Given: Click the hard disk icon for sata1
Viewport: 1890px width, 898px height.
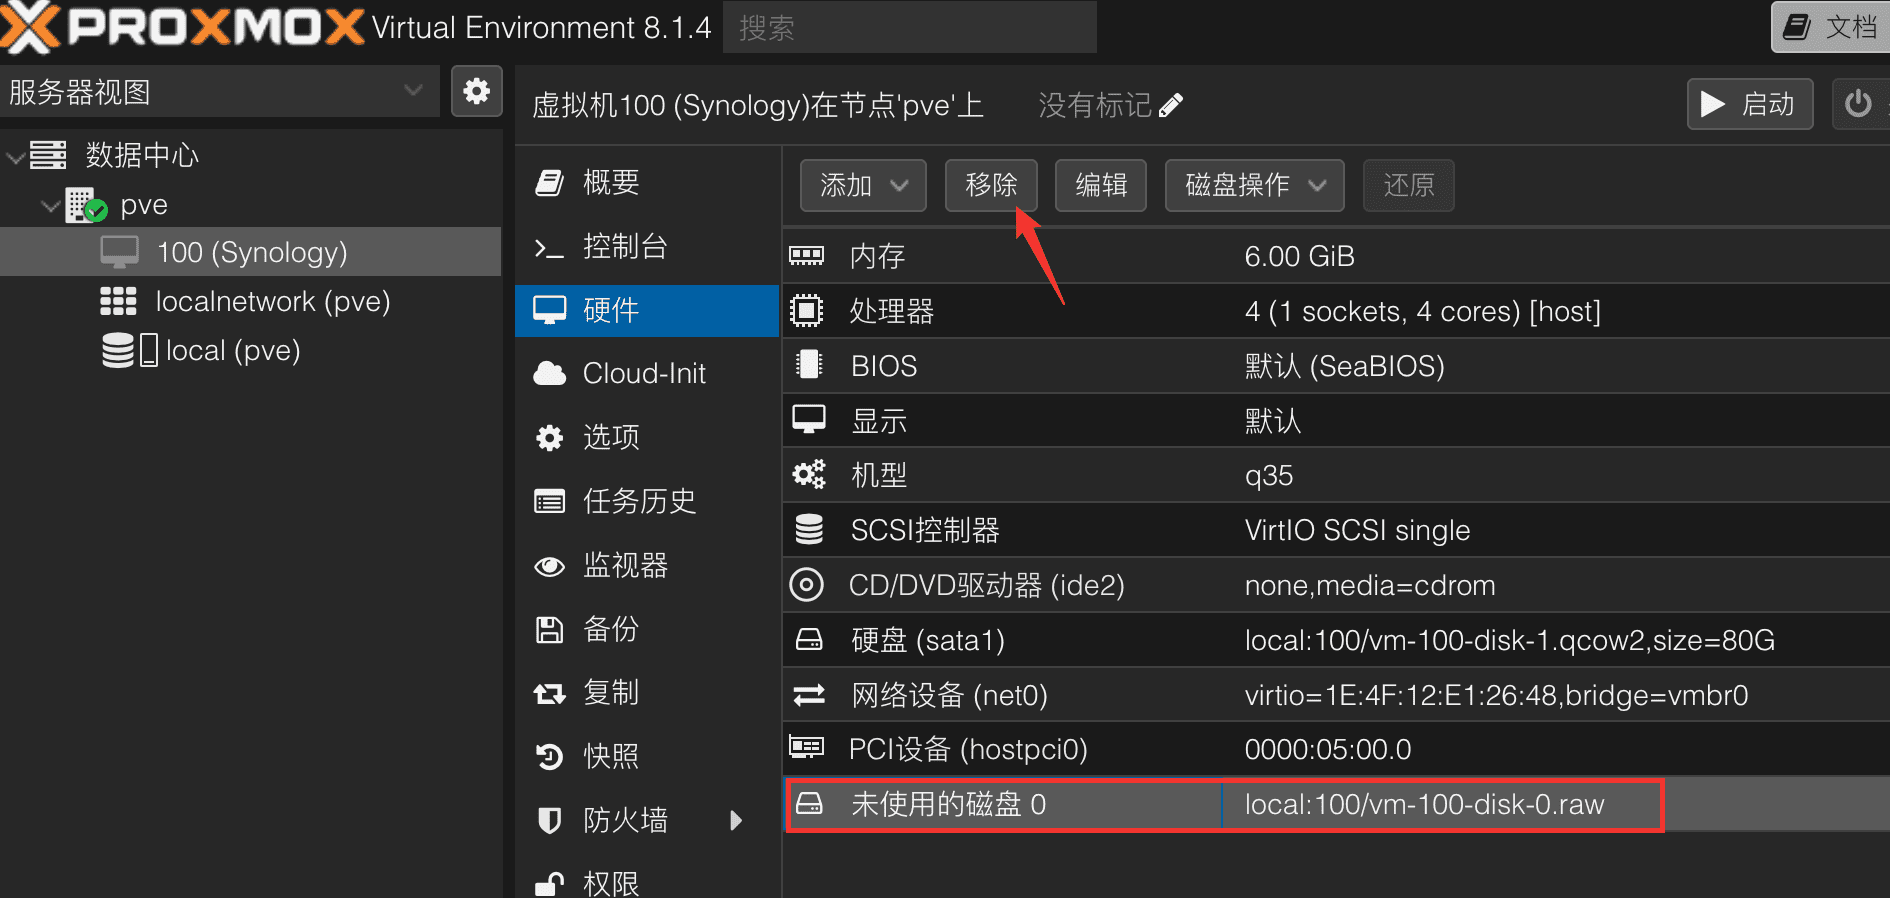Looking at the screenshot, I should click(809, 639).
